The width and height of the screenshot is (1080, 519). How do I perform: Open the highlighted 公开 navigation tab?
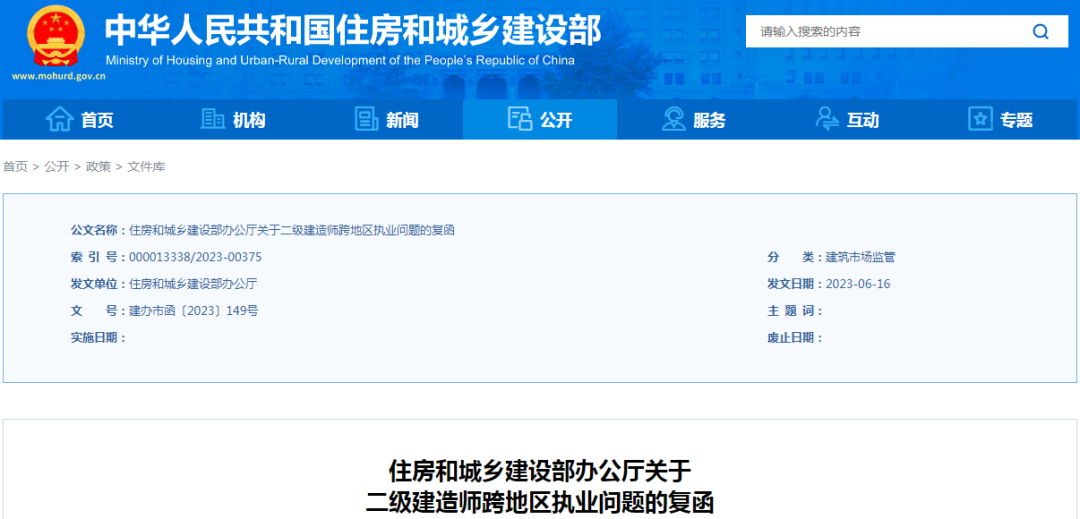pos(540,120)
